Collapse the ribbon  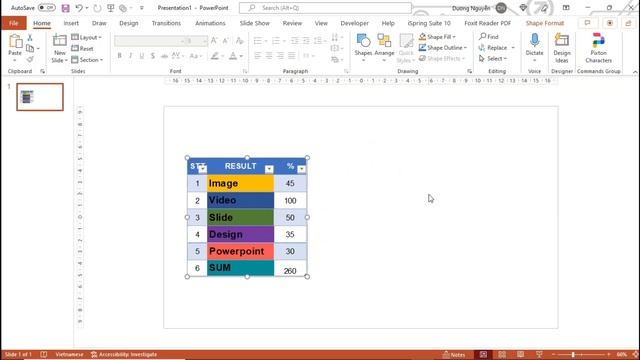(x=635, y=72)
